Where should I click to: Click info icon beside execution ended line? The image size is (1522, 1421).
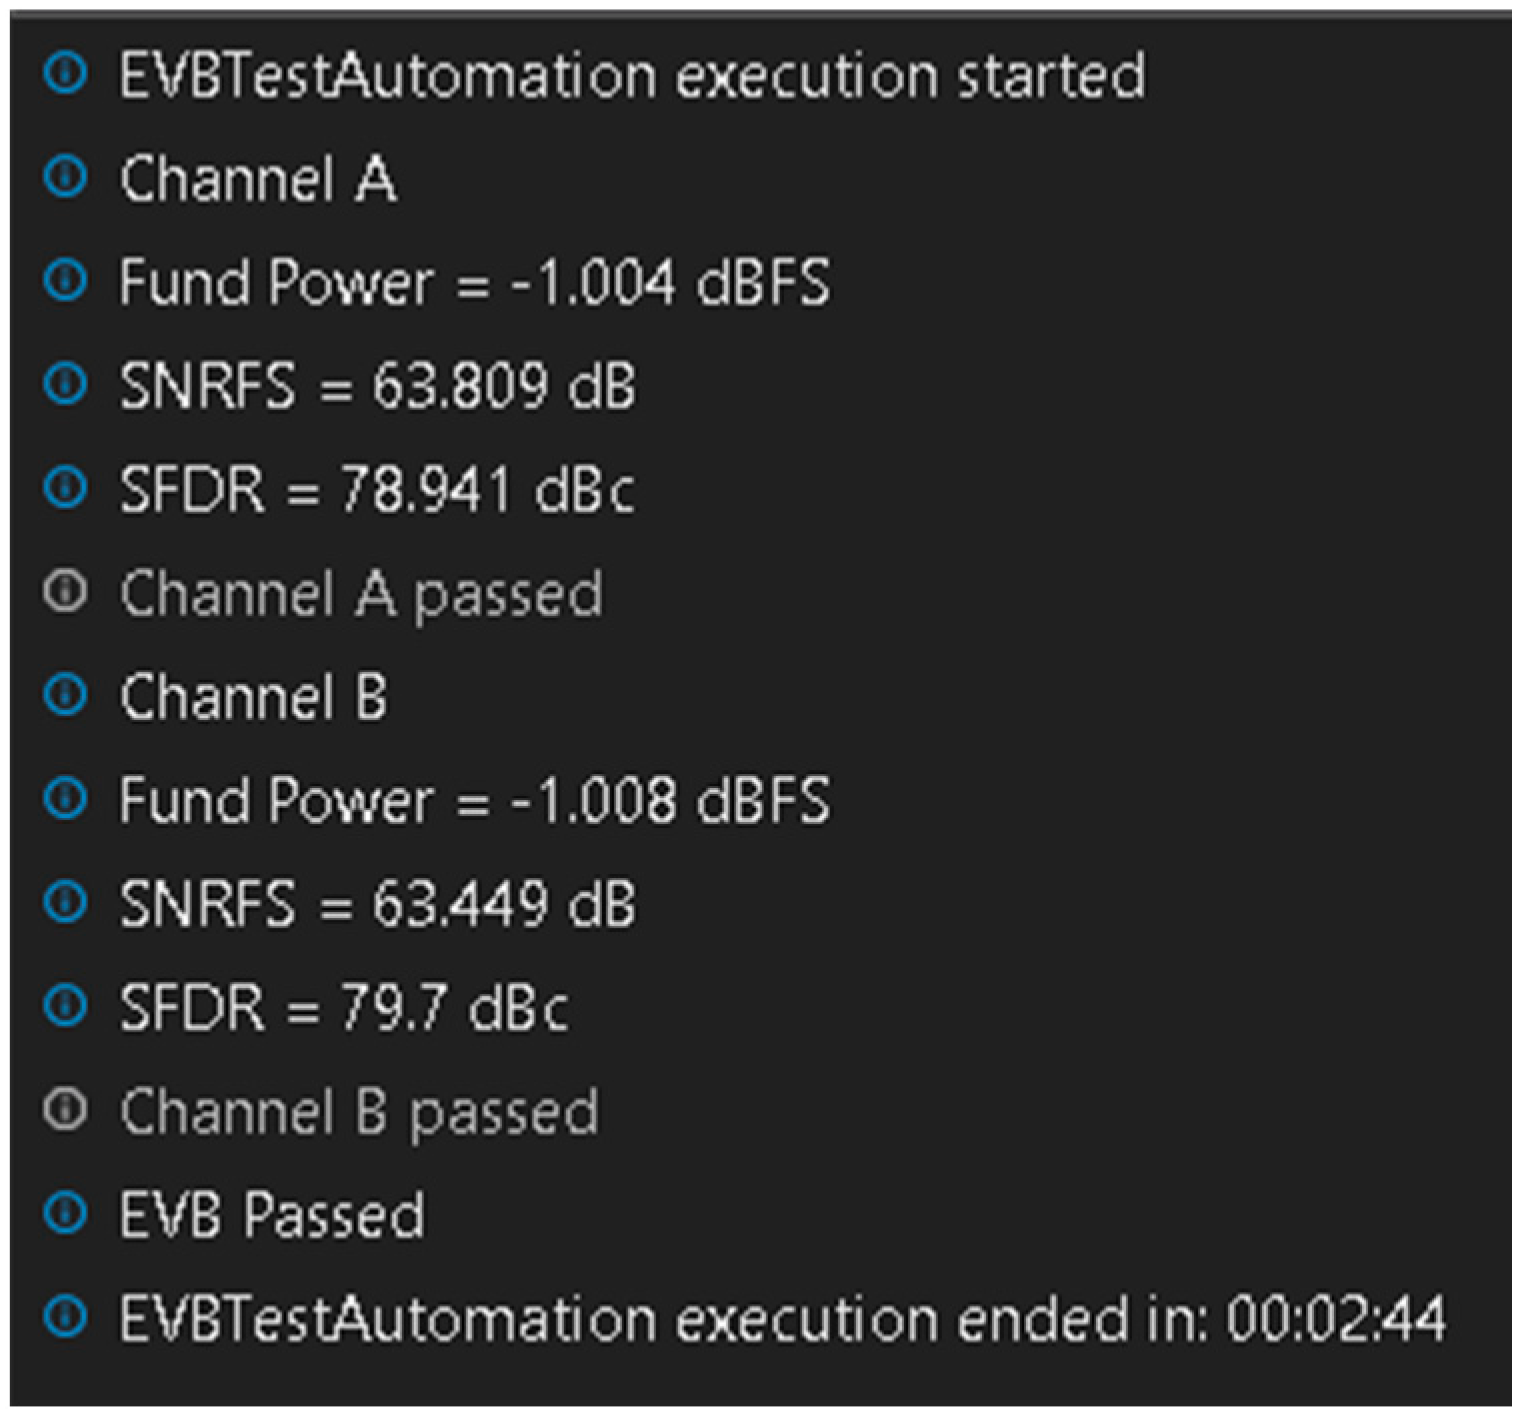coord(66,1317)
